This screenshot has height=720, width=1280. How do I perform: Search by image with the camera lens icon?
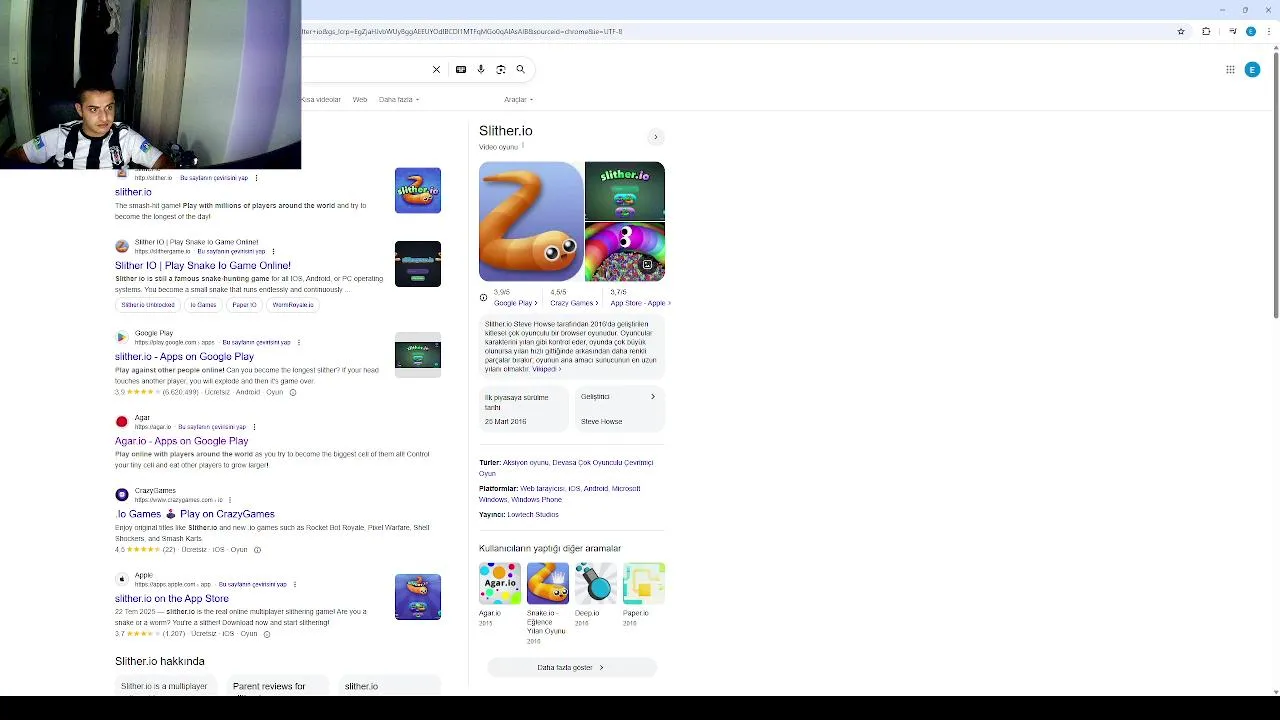coord(501,69)
